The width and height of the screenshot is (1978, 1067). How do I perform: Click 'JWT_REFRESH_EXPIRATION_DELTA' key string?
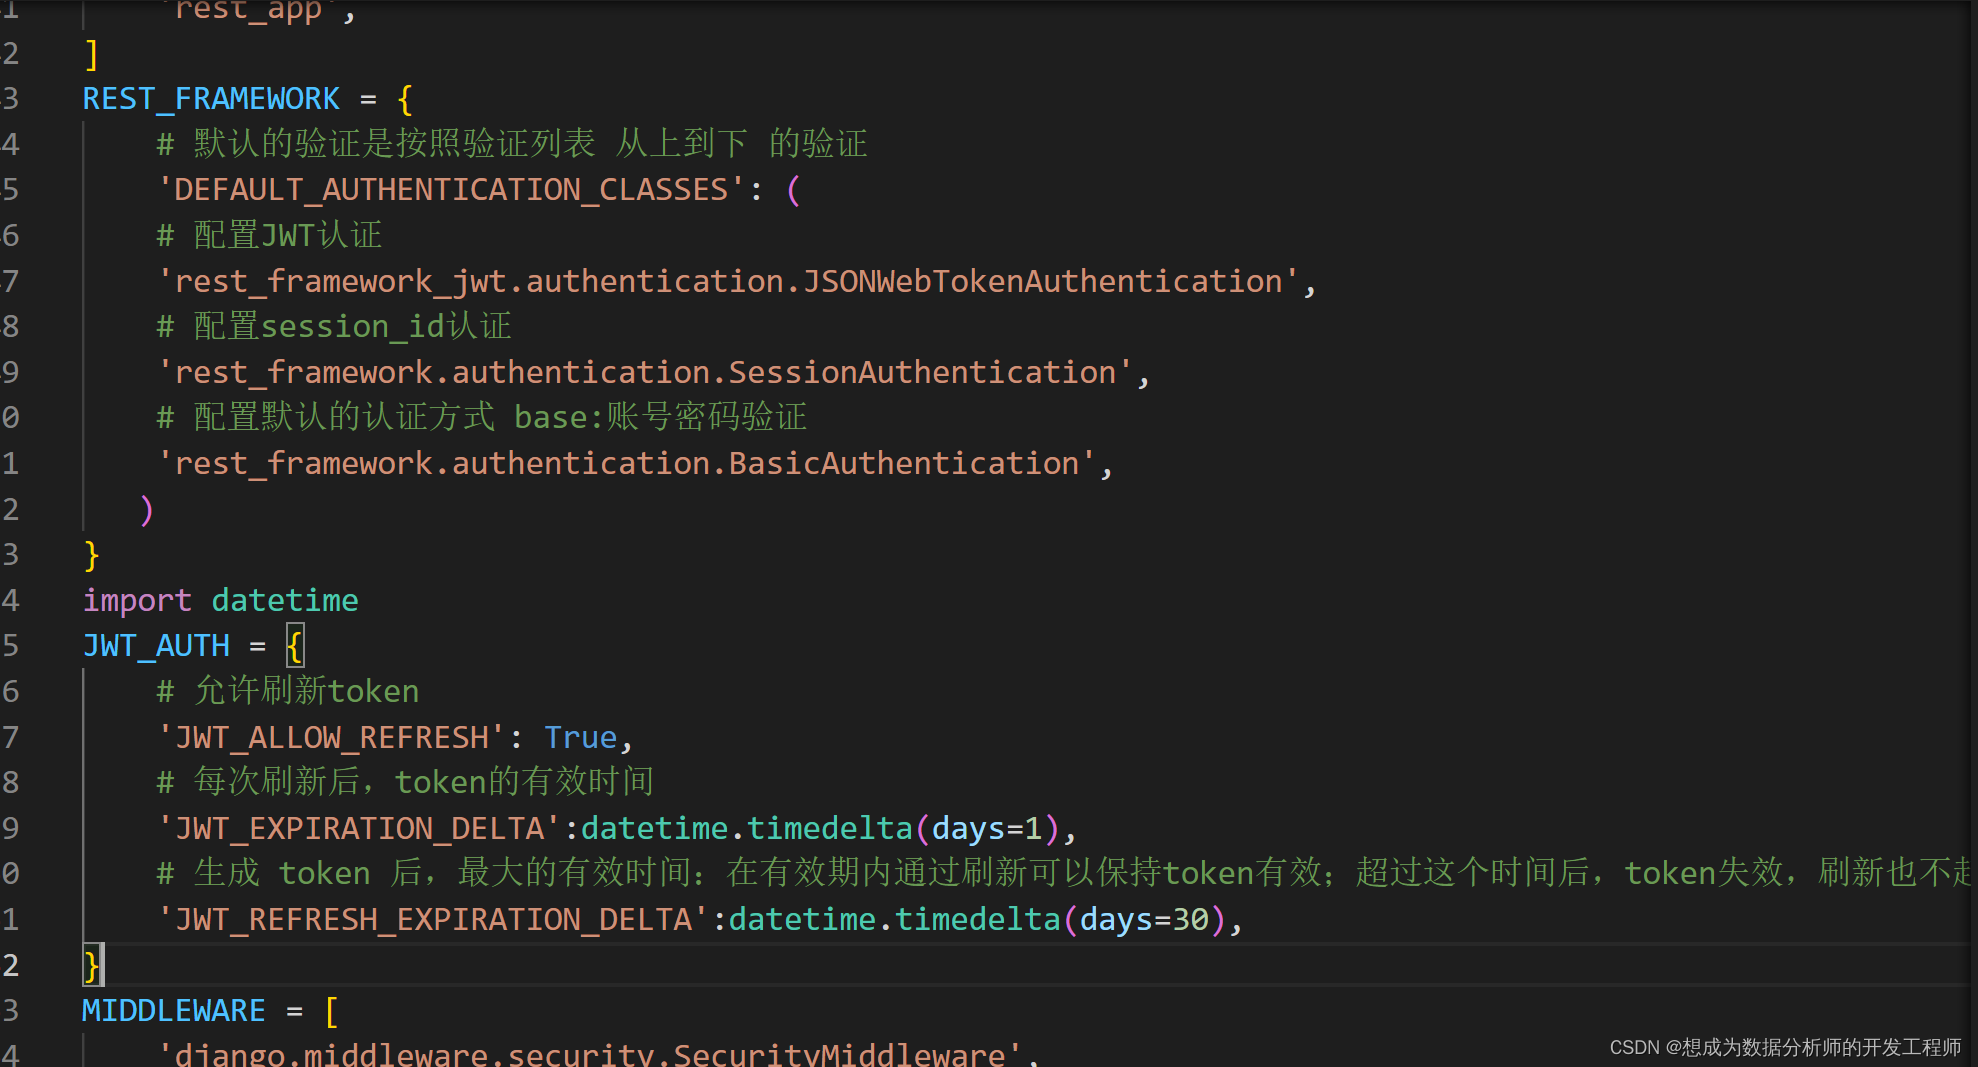[x=434, y=920]
